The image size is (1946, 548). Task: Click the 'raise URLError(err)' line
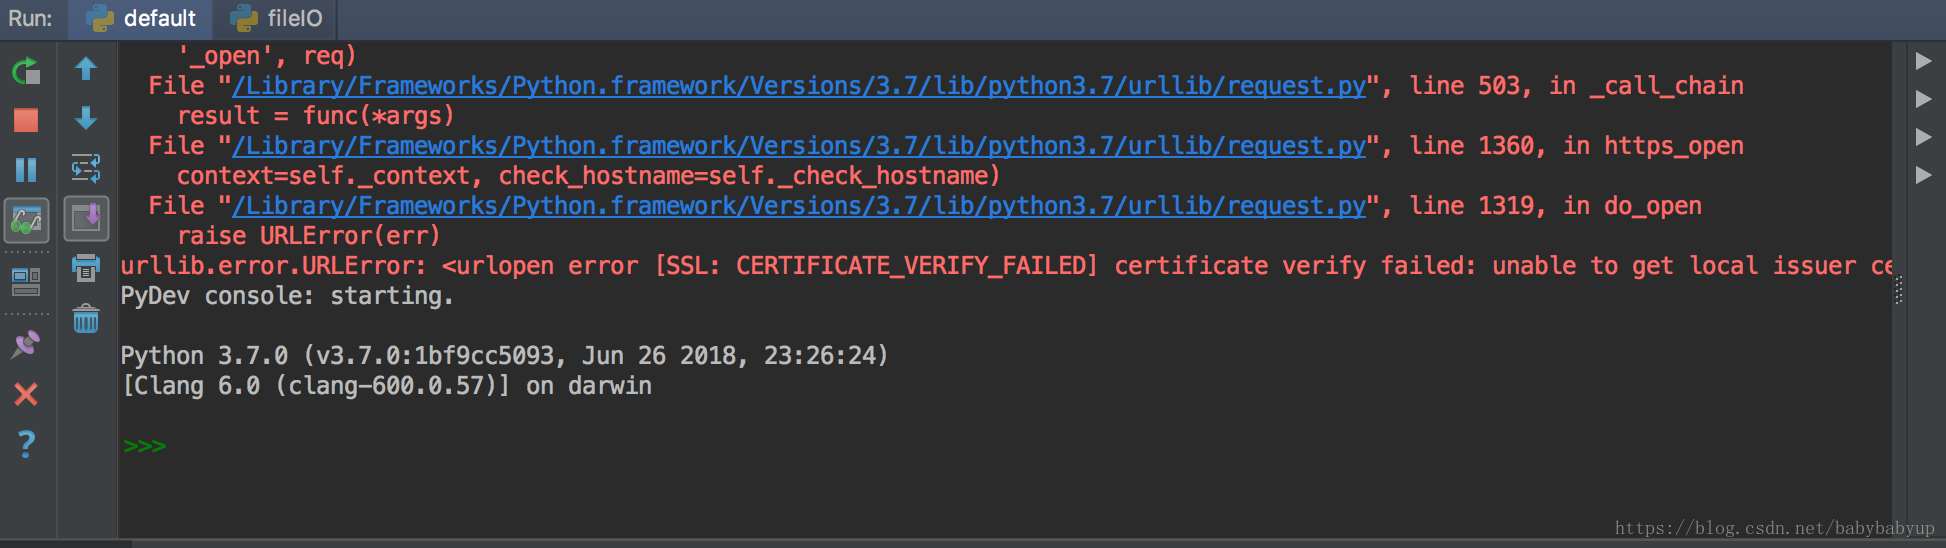tap(309, 236)
